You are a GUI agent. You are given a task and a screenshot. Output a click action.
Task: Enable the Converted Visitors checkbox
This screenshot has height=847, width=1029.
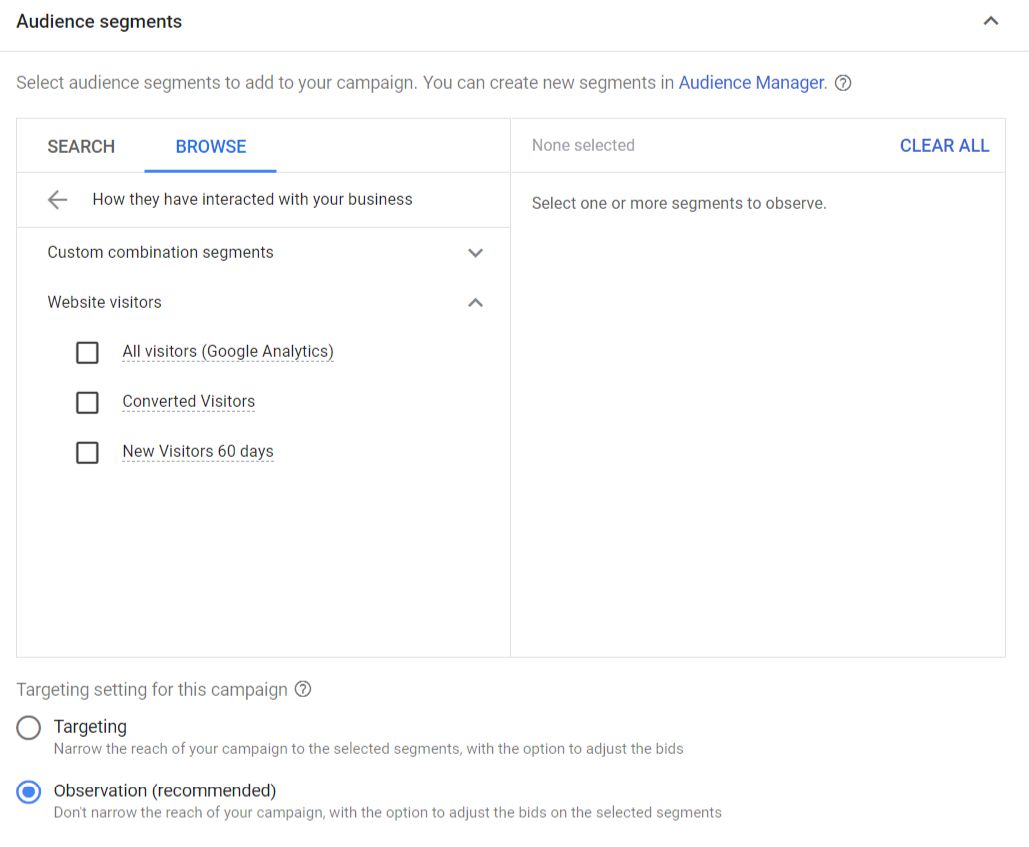tap(87, 402)
